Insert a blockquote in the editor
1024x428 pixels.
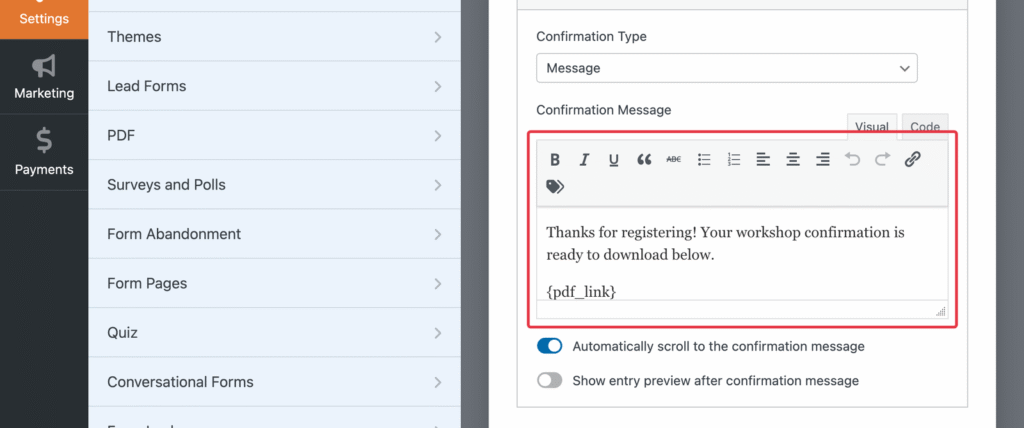click(644, 159)
